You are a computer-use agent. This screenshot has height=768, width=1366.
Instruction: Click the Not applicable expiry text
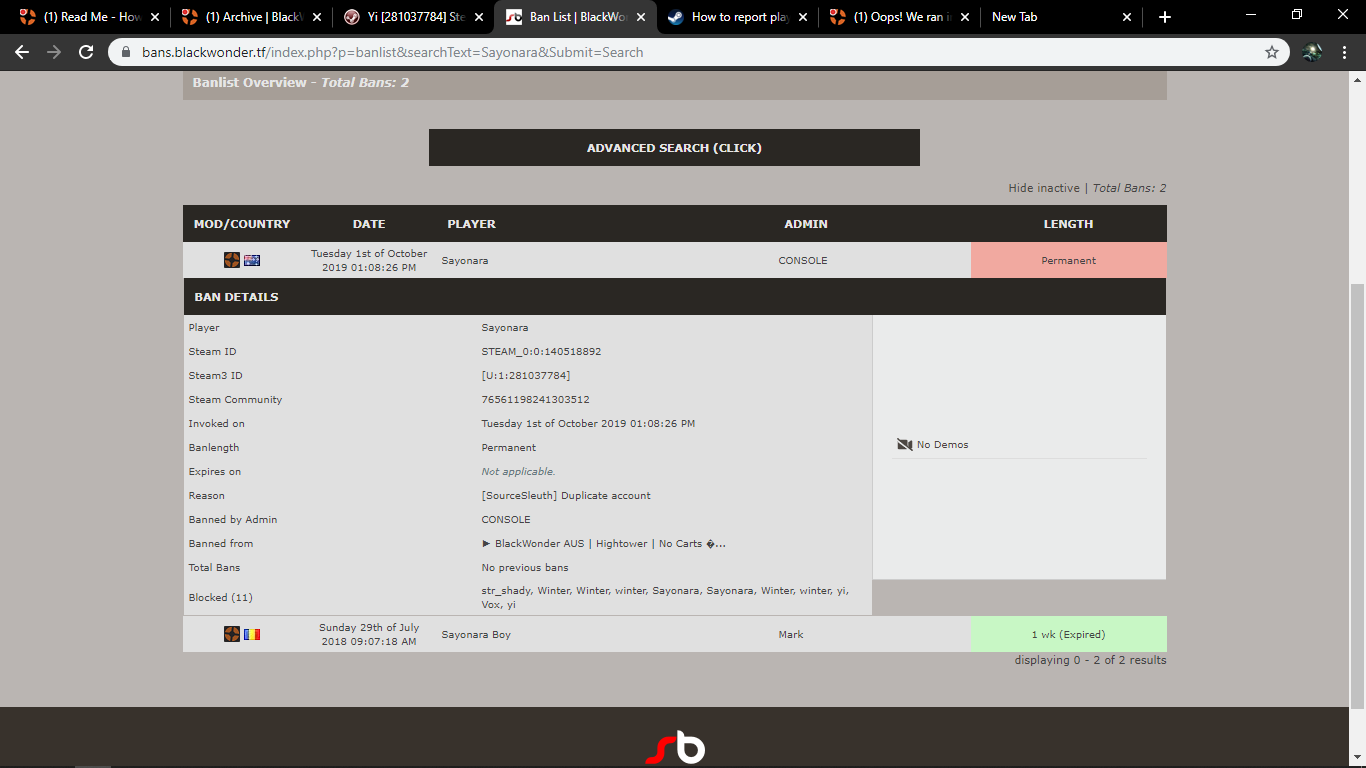pos(518,472)
